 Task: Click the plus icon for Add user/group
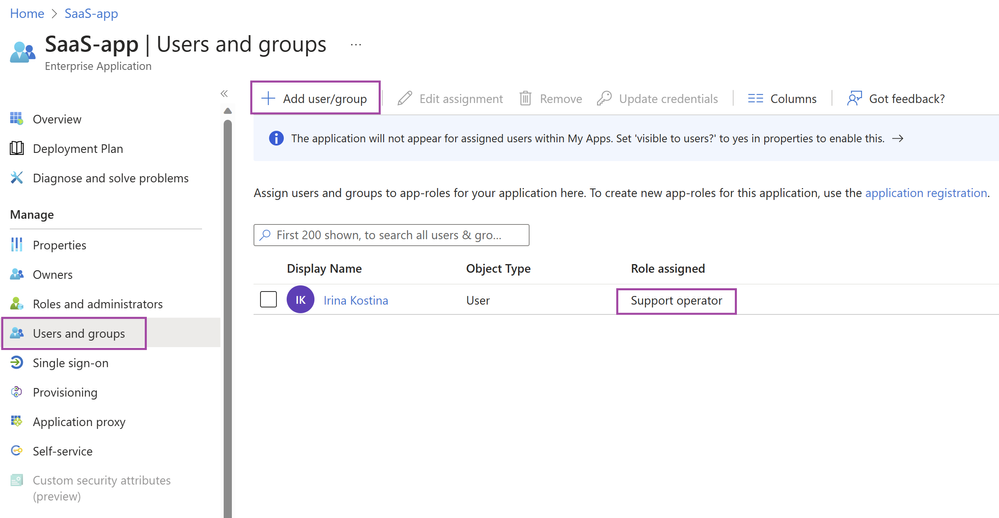pos(268,98)
